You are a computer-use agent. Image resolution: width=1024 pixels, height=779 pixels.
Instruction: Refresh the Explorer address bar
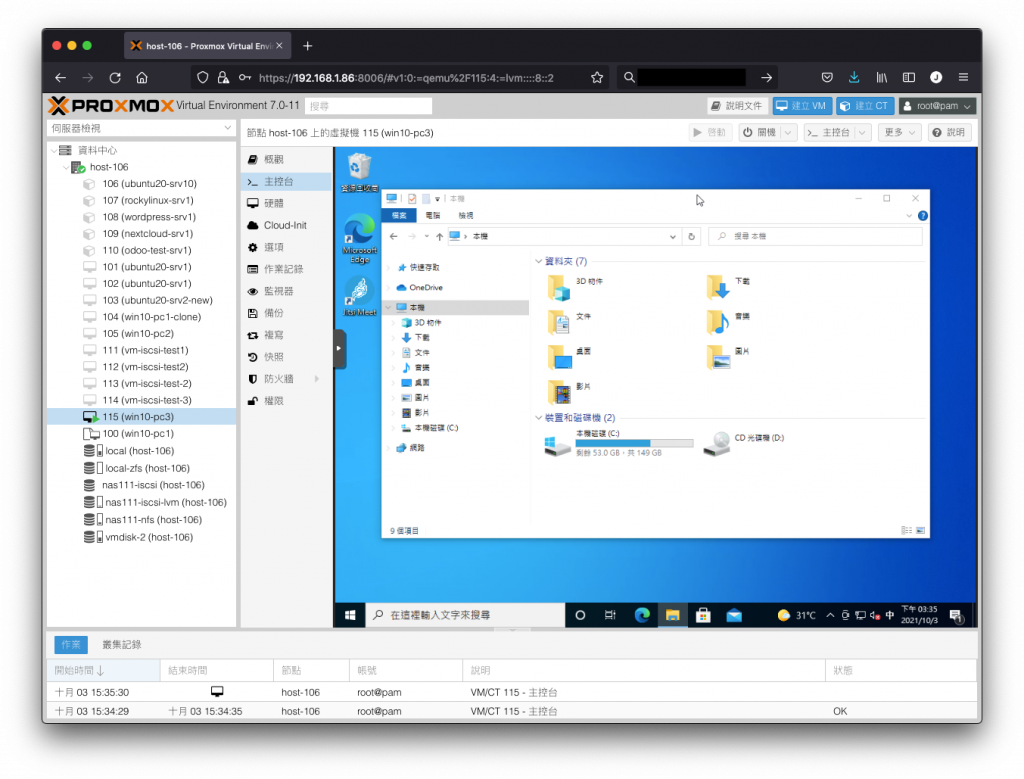692,236
